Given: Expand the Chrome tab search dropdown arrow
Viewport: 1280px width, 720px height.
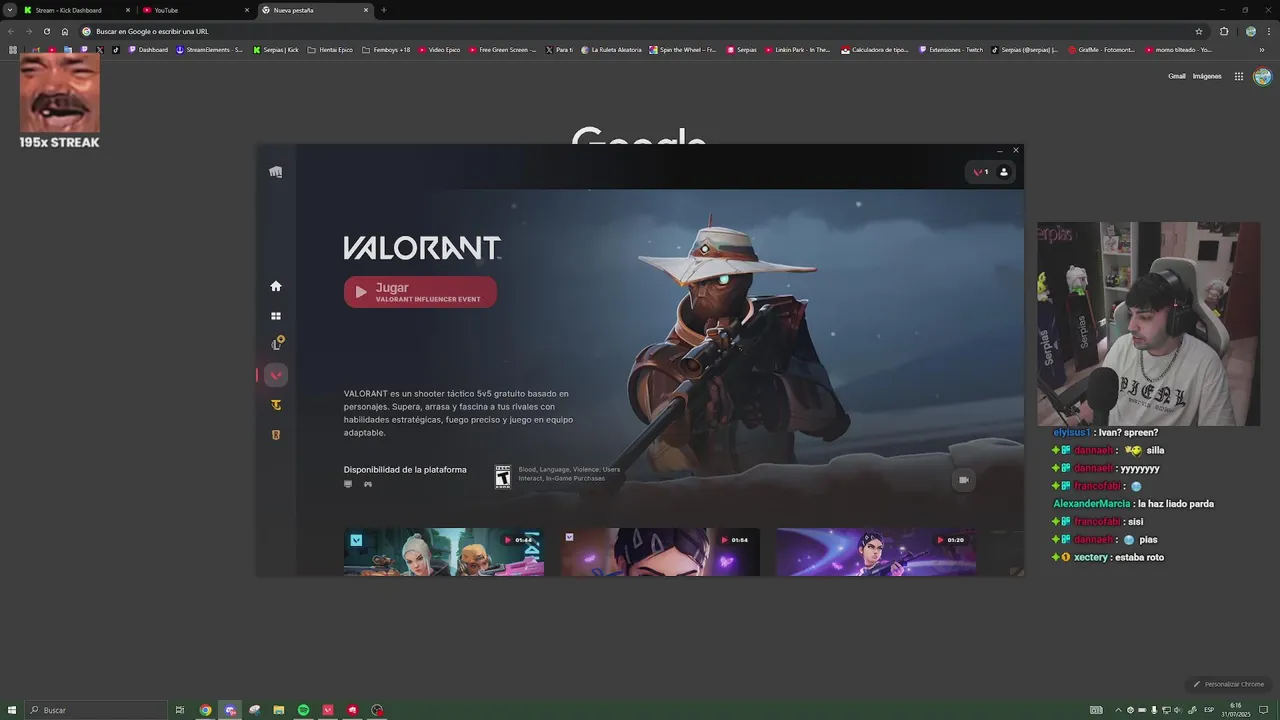Looking at the screenshot, I should (9, 10).
